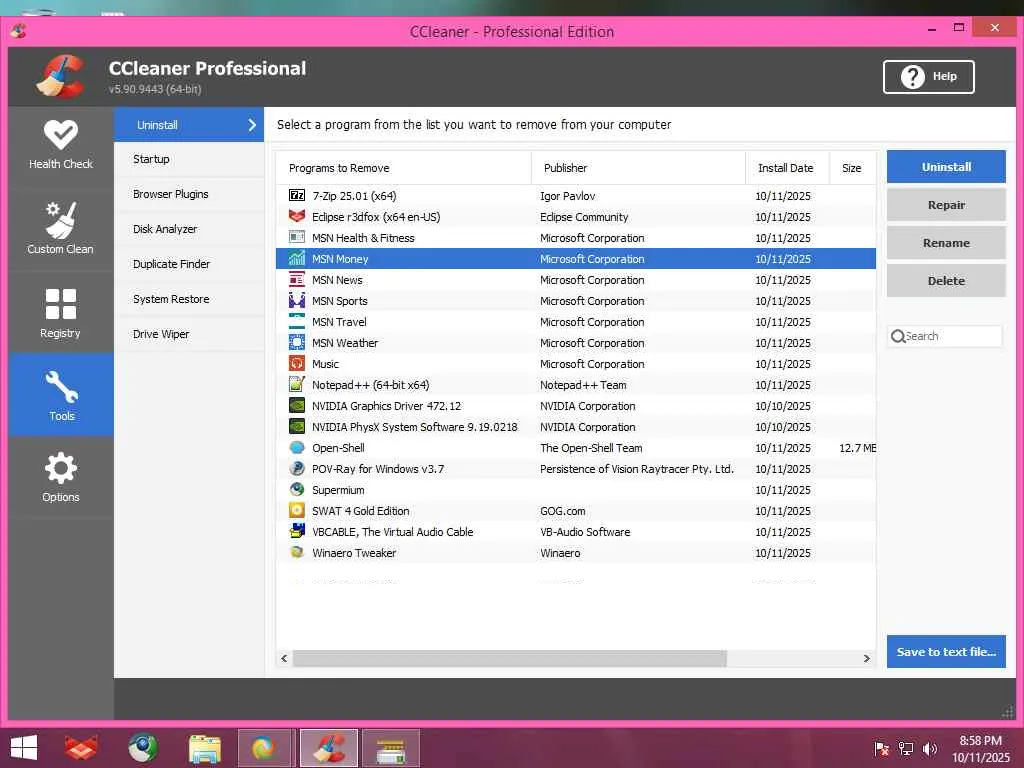The height and width of the screenshot is (768, 1024).
Task: Sort by Size column header
Action: pyautogui.click(x=852, y=168)
